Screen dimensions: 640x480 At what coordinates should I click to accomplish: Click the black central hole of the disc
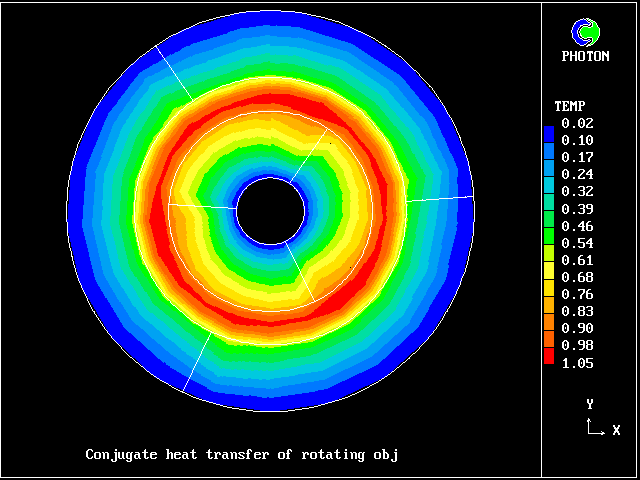pos(270,211)
